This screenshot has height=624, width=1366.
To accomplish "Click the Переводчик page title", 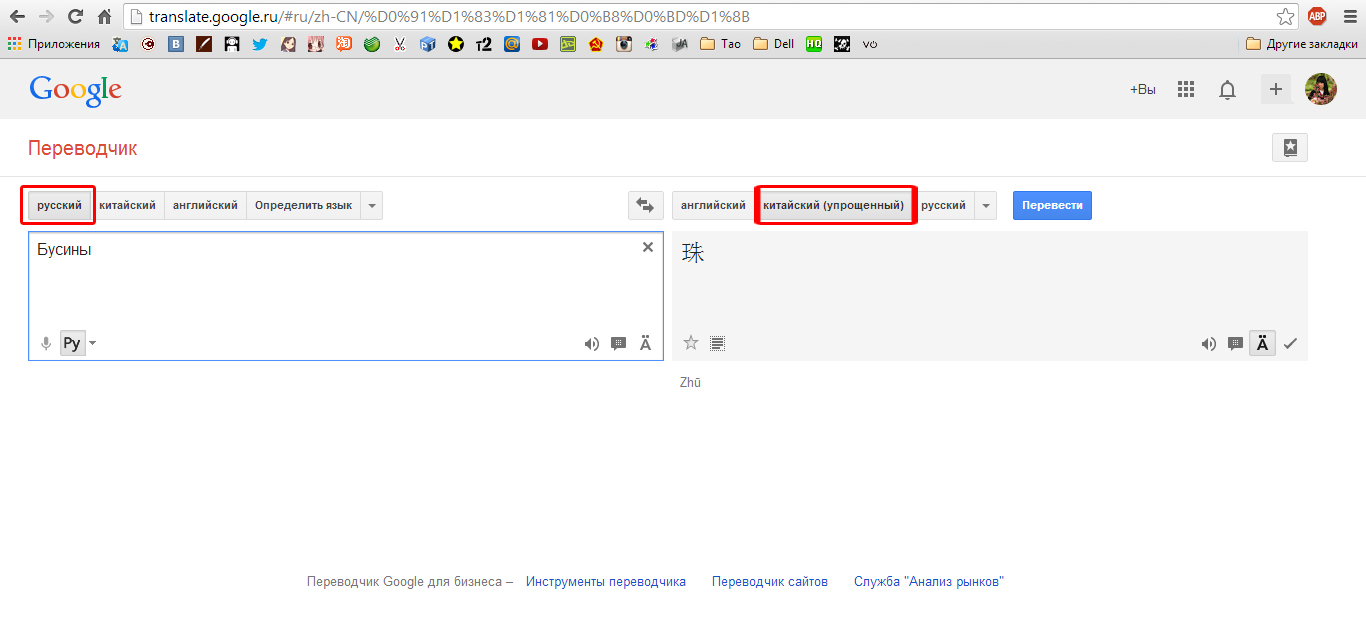I will pyautogui.click(x=83, y=149).
